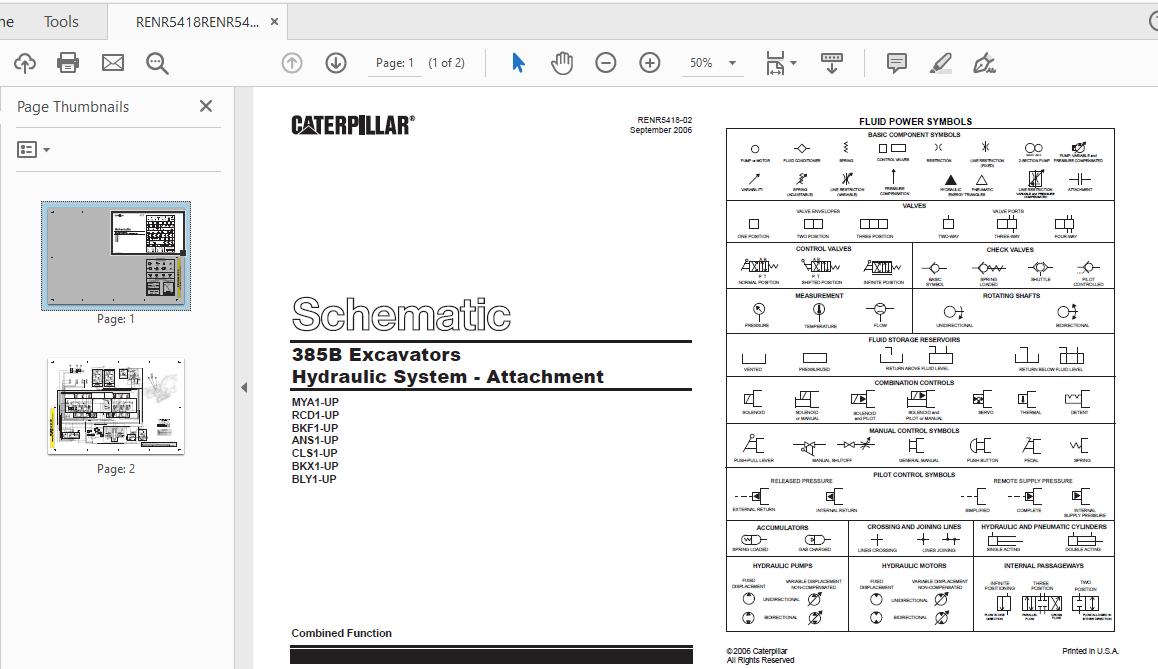Click the Caterpillar logo in document
This screenshot has width=1158, height=669.
353,126
